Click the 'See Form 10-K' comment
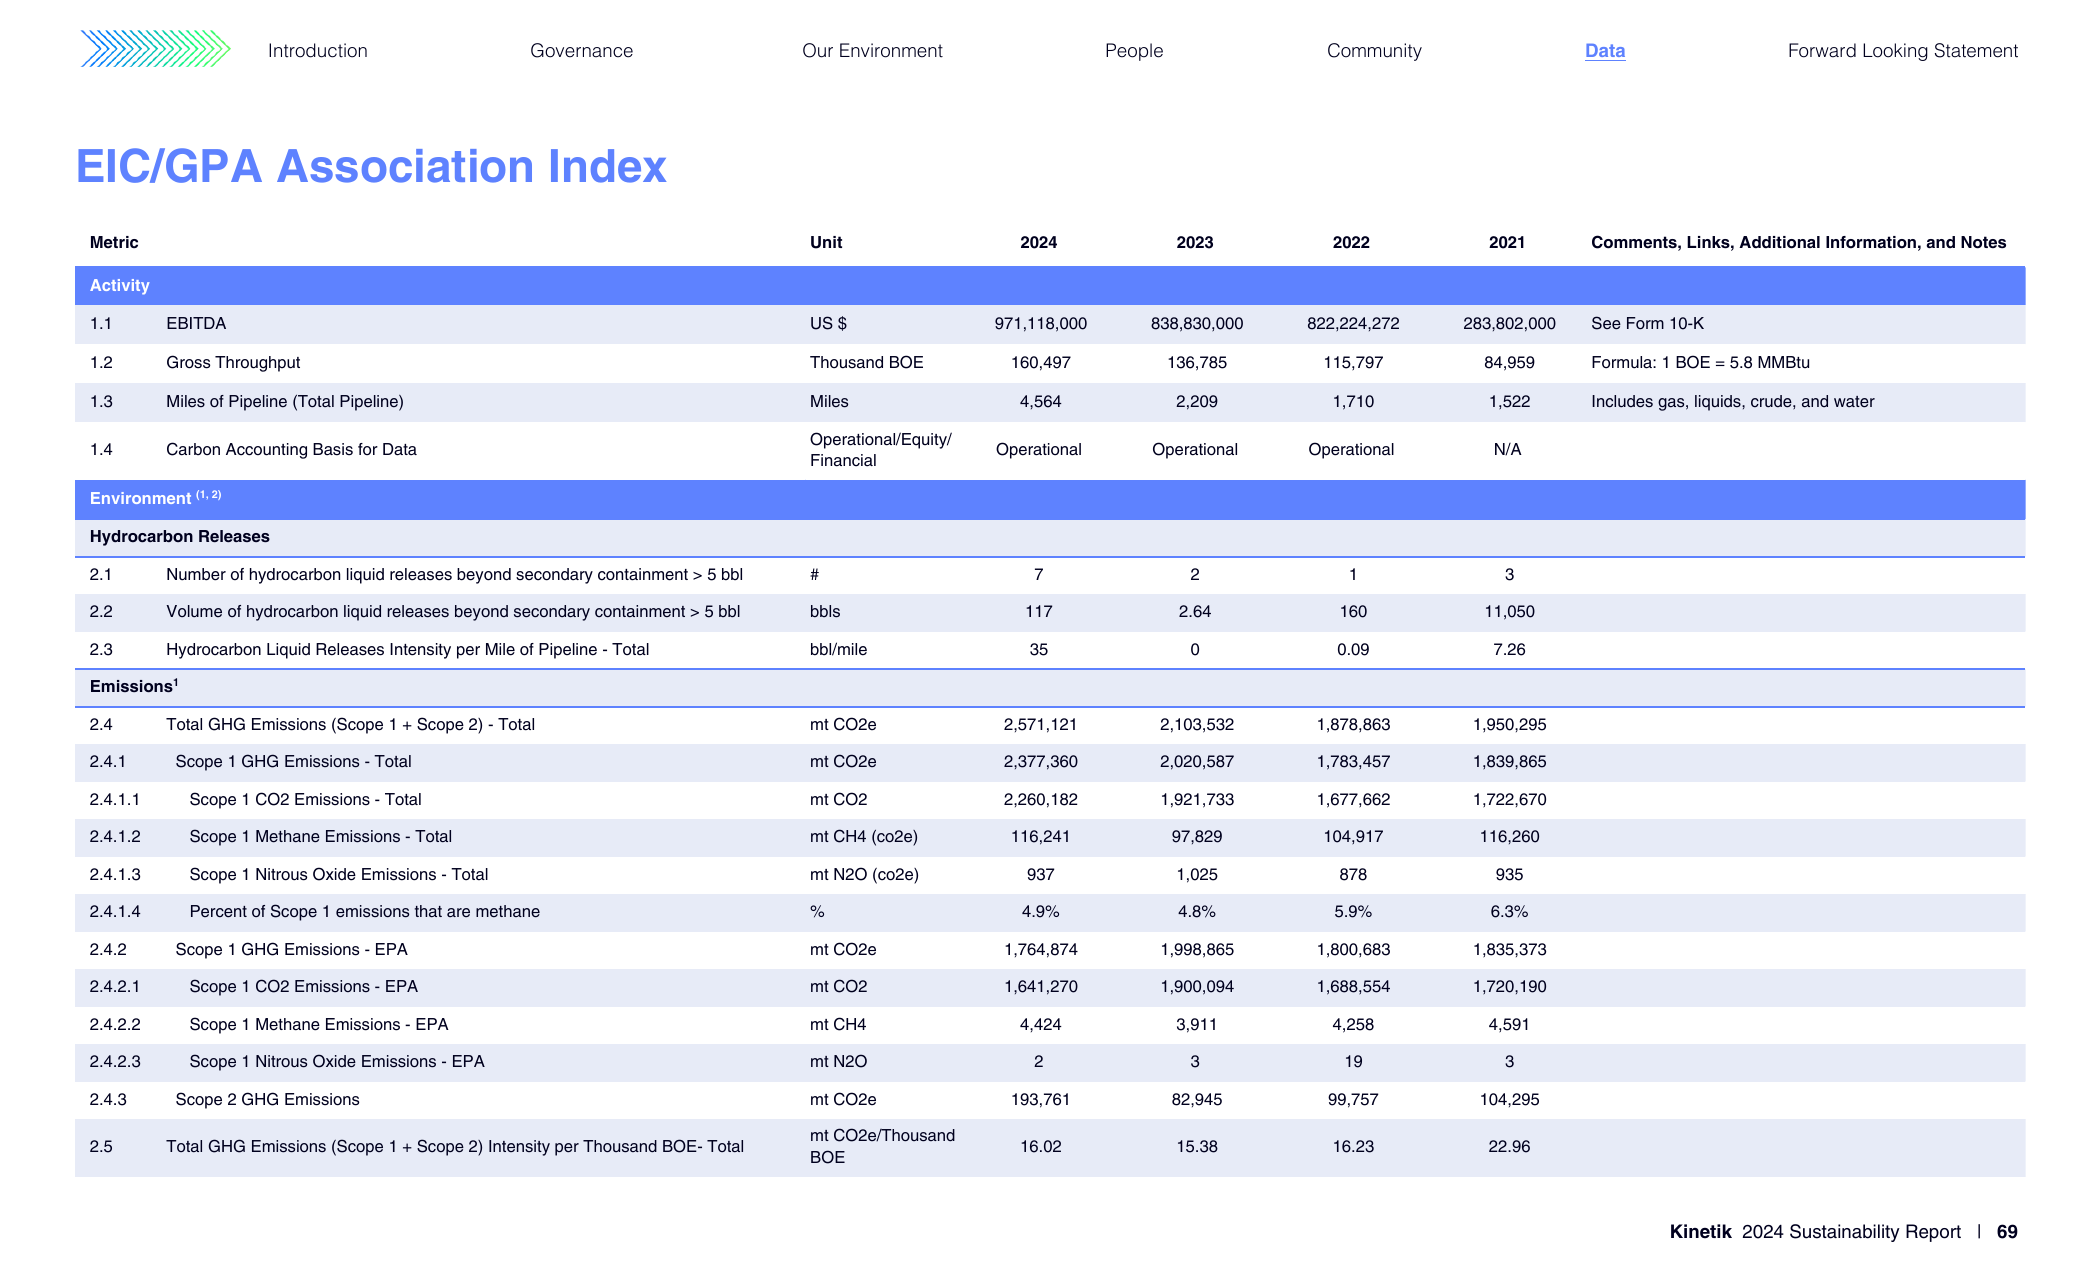 click(x=1647, y=323)
